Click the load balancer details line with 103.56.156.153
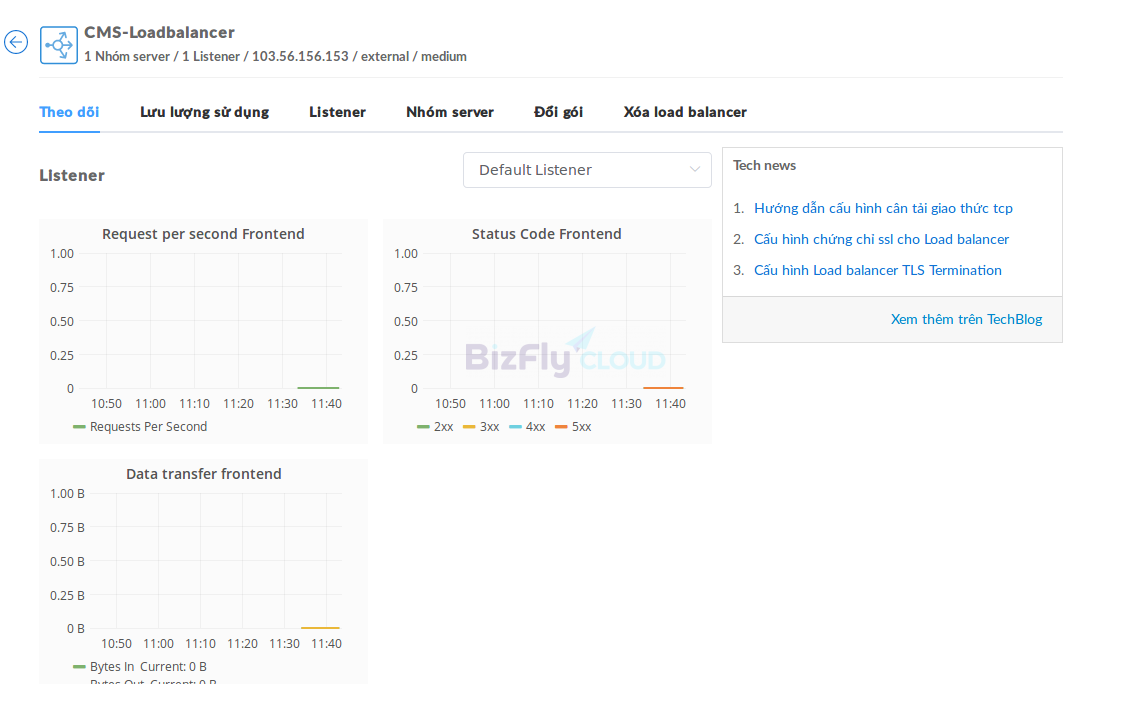This screenshot has width=1132, height=705. [275, 56]
